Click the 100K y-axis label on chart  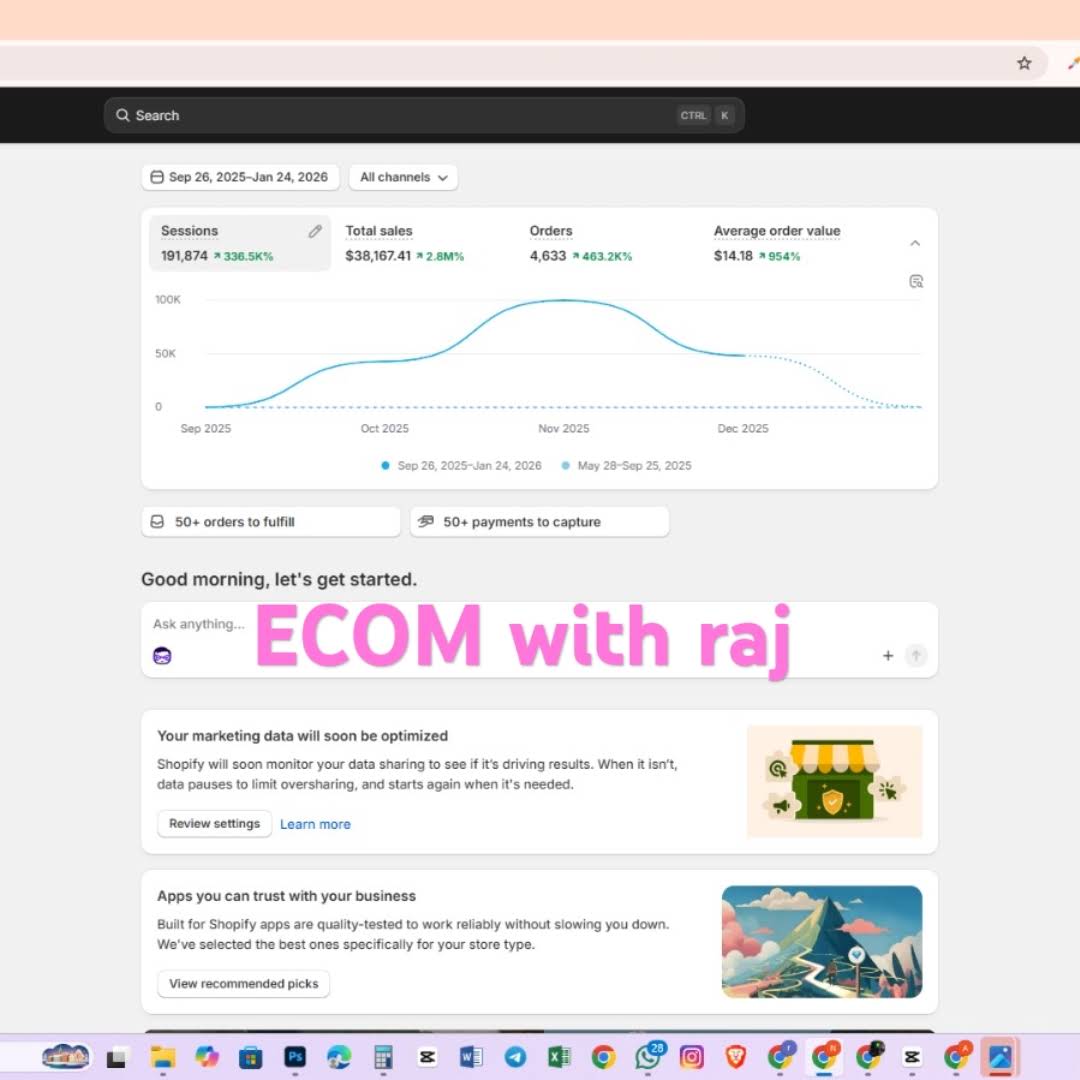point(167,300)
